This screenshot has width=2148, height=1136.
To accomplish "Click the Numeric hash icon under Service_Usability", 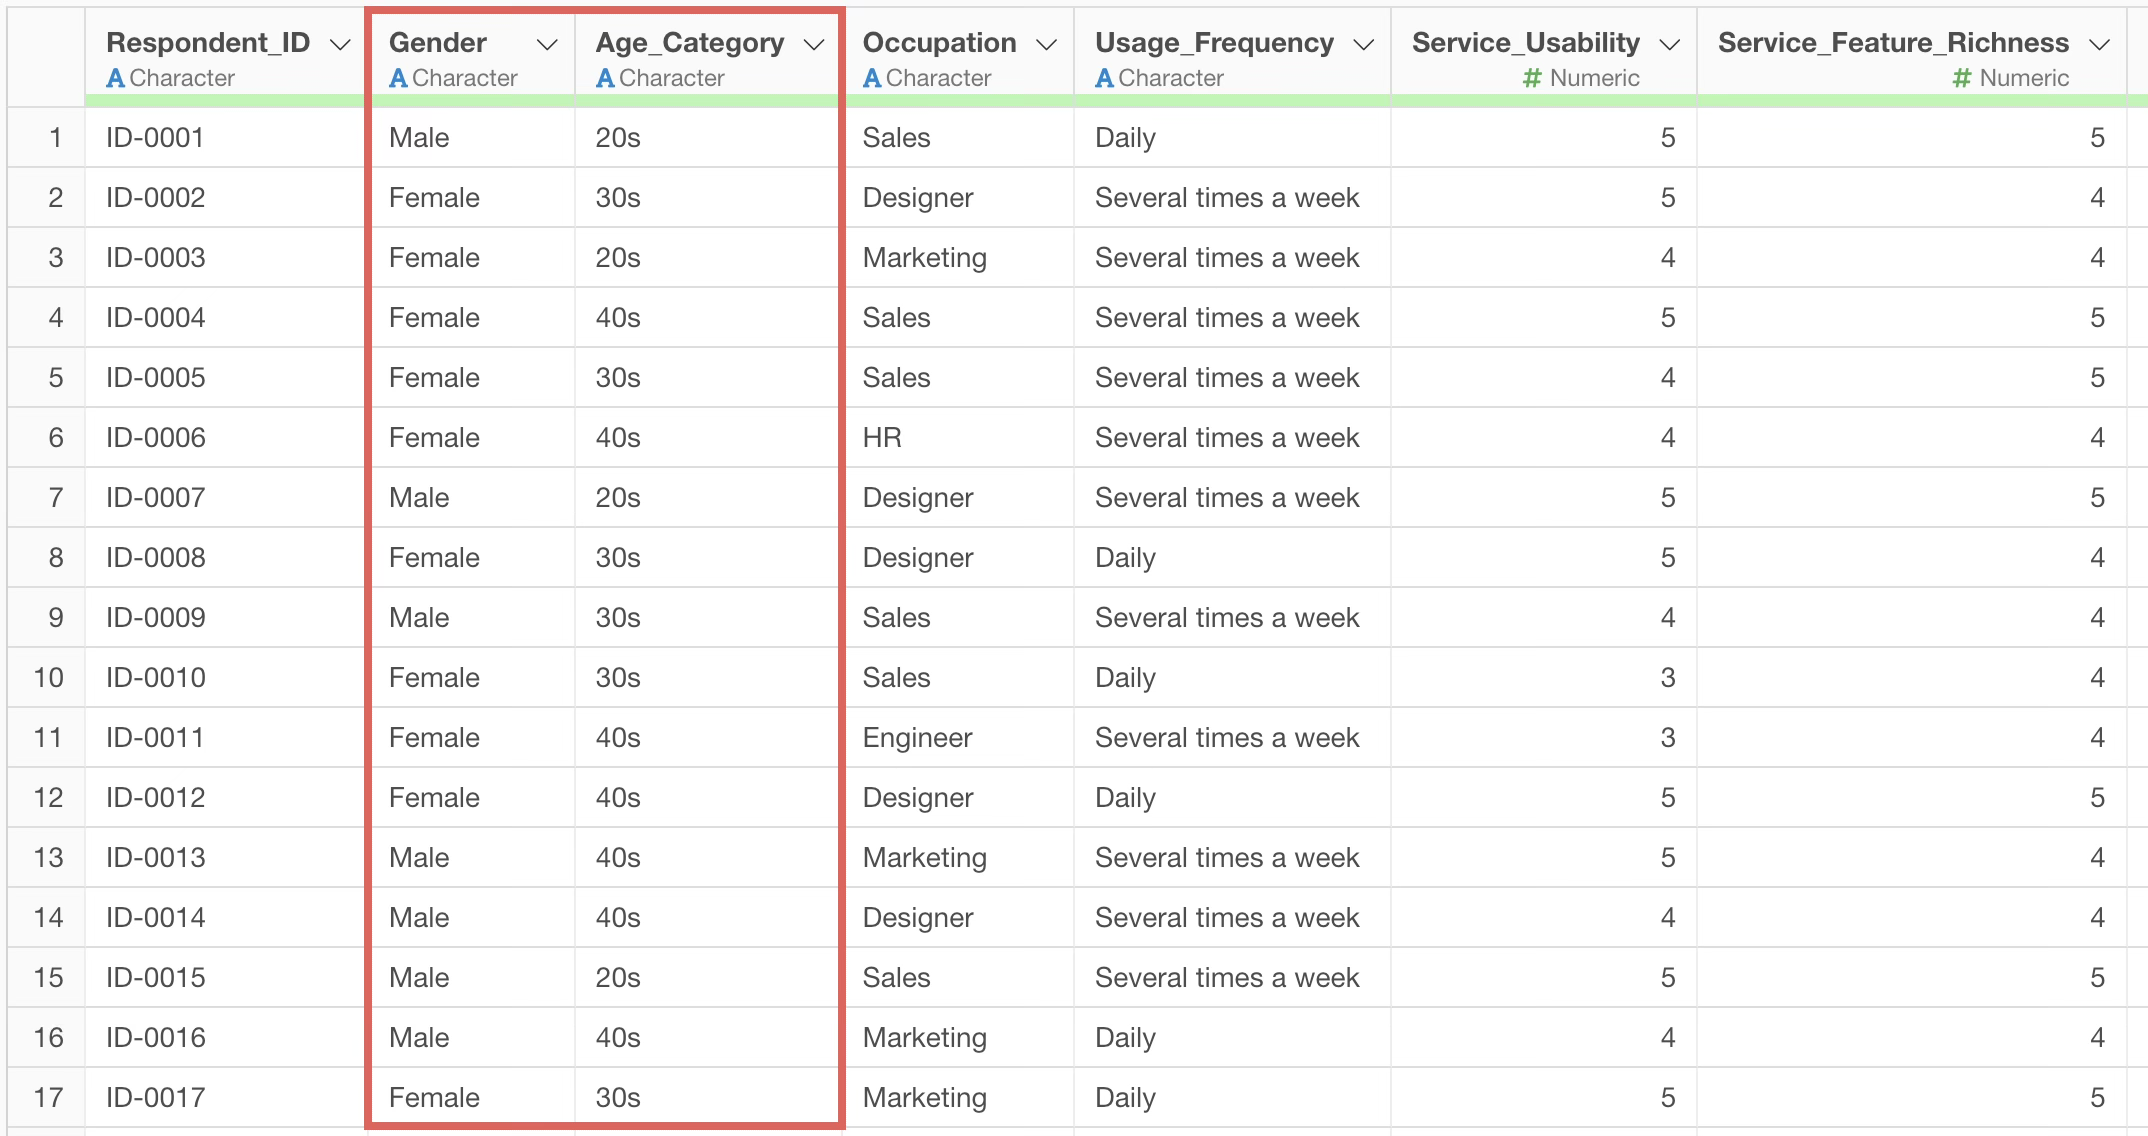I will 1531,78.
